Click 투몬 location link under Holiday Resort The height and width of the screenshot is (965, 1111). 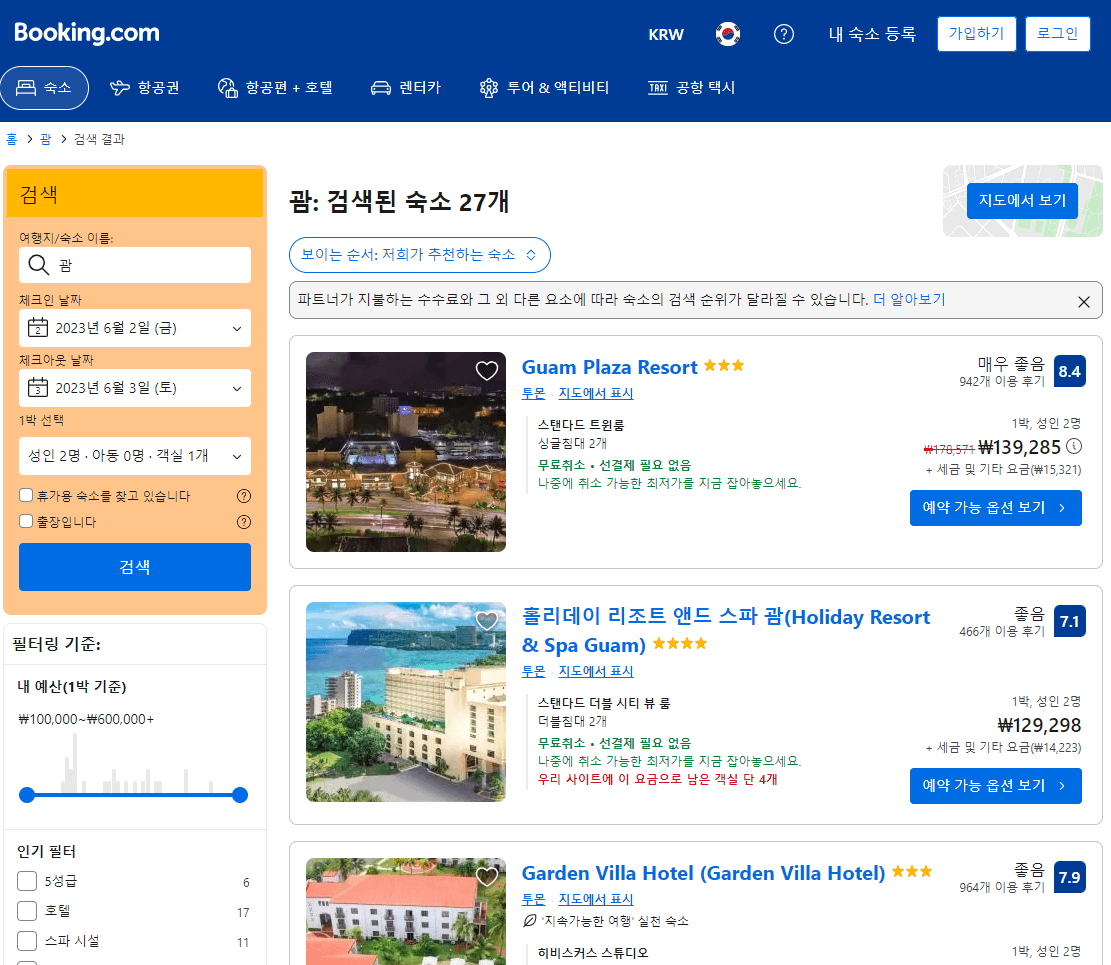click(534, 671)
